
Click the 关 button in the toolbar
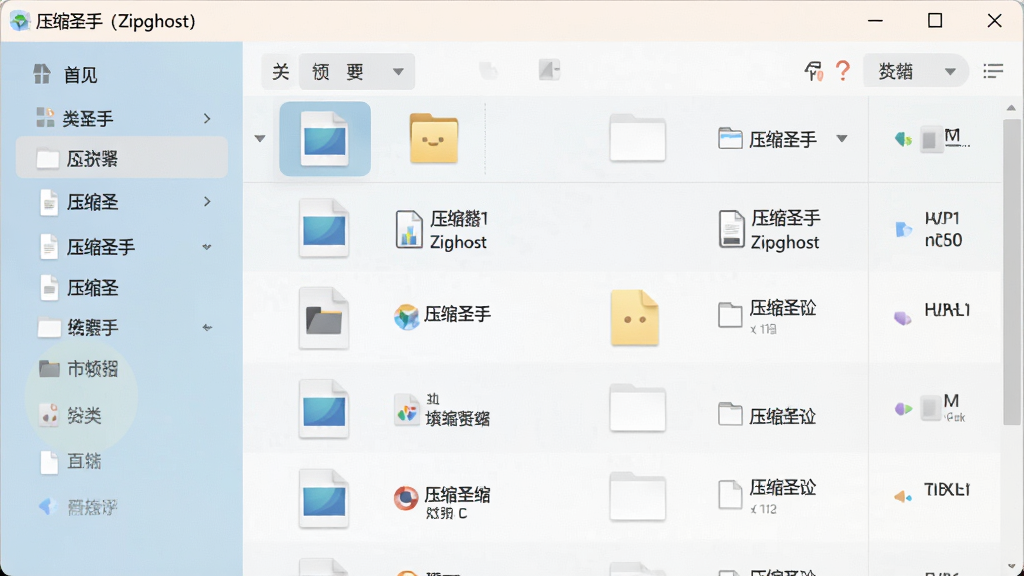pyautogui.click(x=280, y=71)
